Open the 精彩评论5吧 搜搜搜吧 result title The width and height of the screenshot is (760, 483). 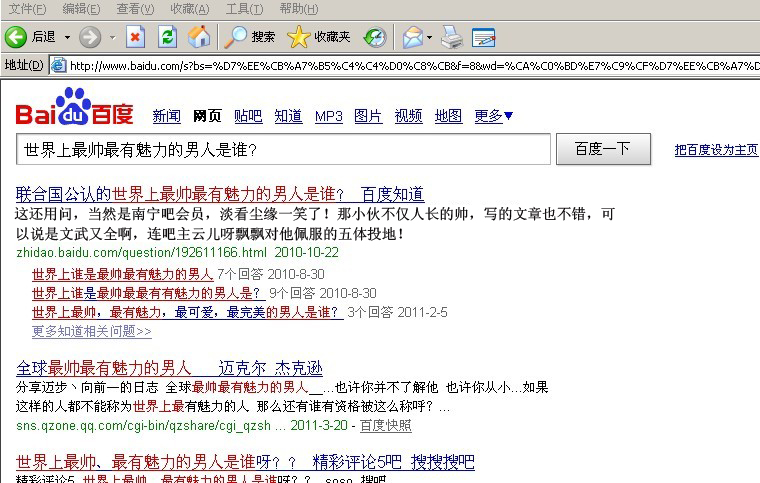[x=245, y=462]
